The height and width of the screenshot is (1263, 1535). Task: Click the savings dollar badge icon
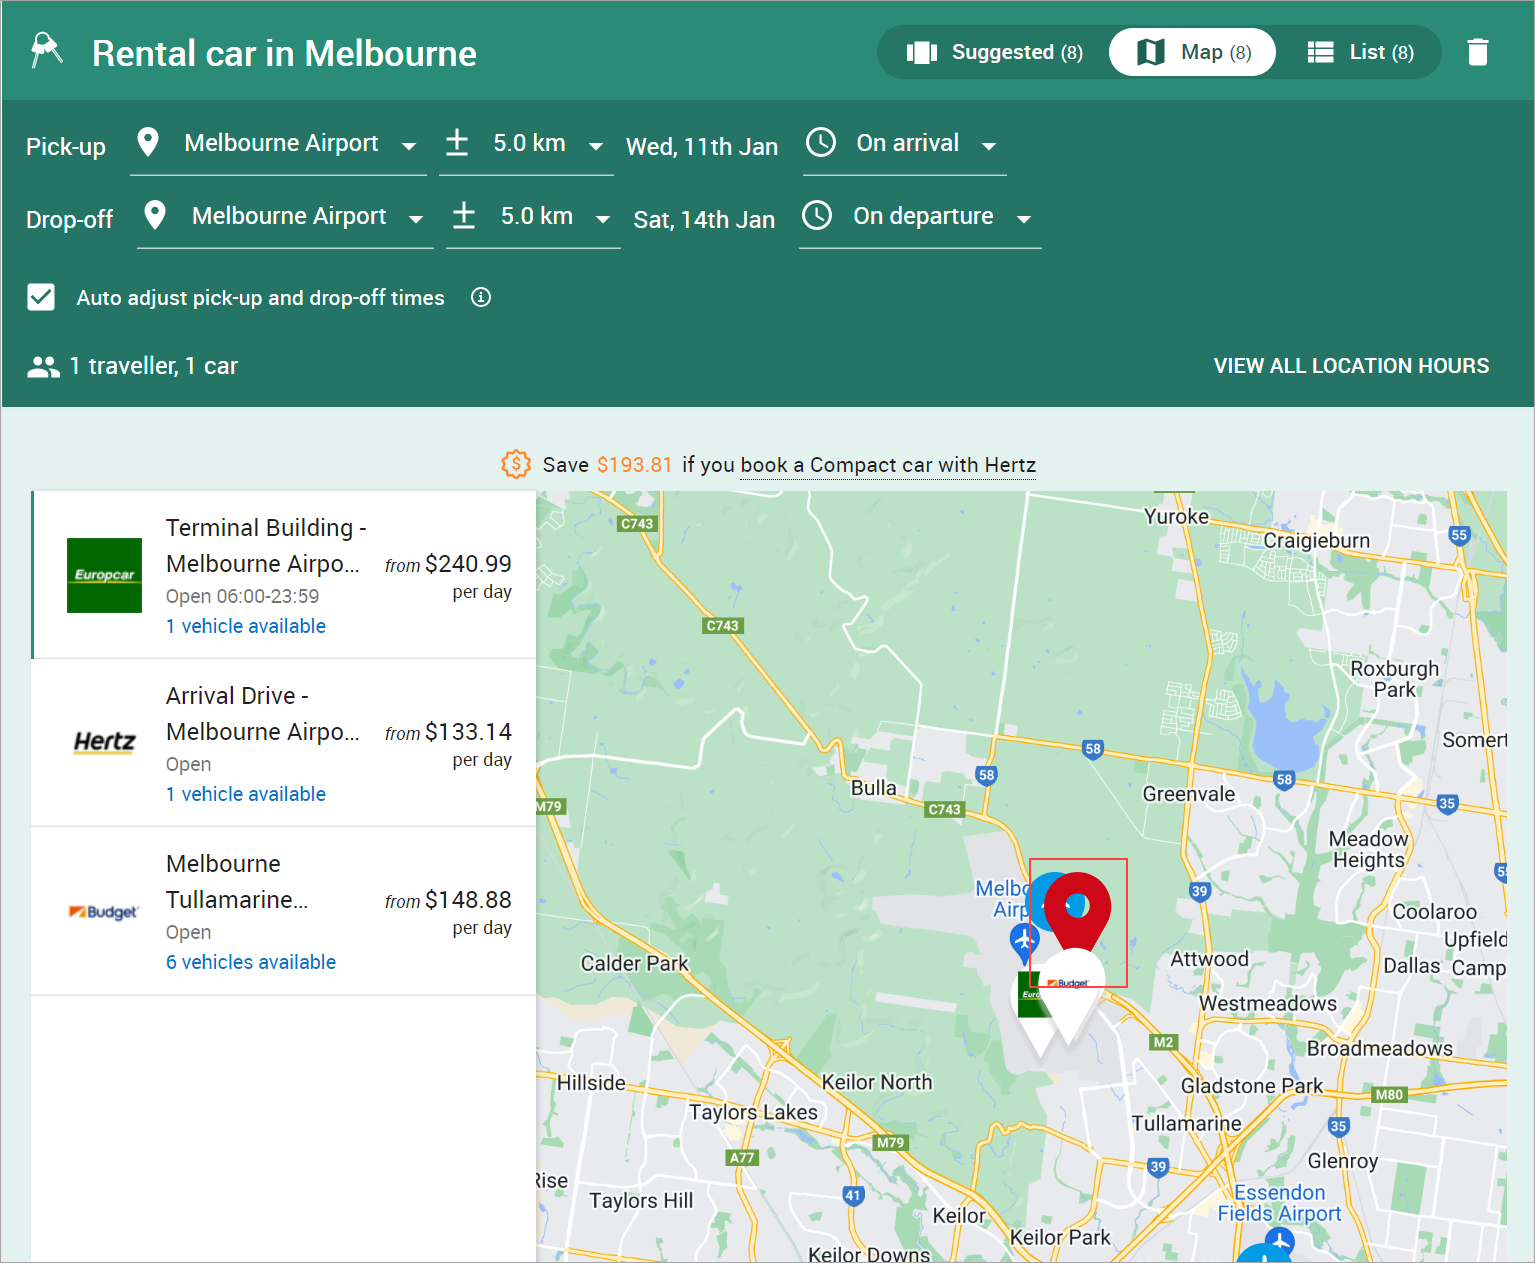(516, 464)
